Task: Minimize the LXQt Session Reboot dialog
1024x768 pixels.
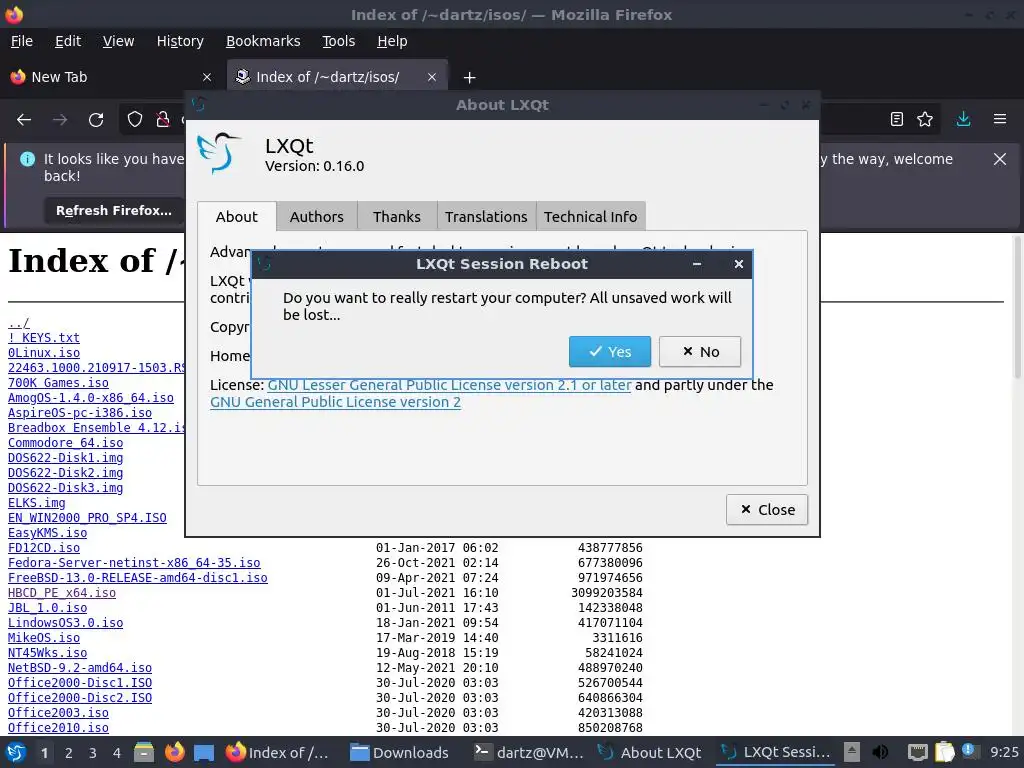Action: [x=697, y=264]
